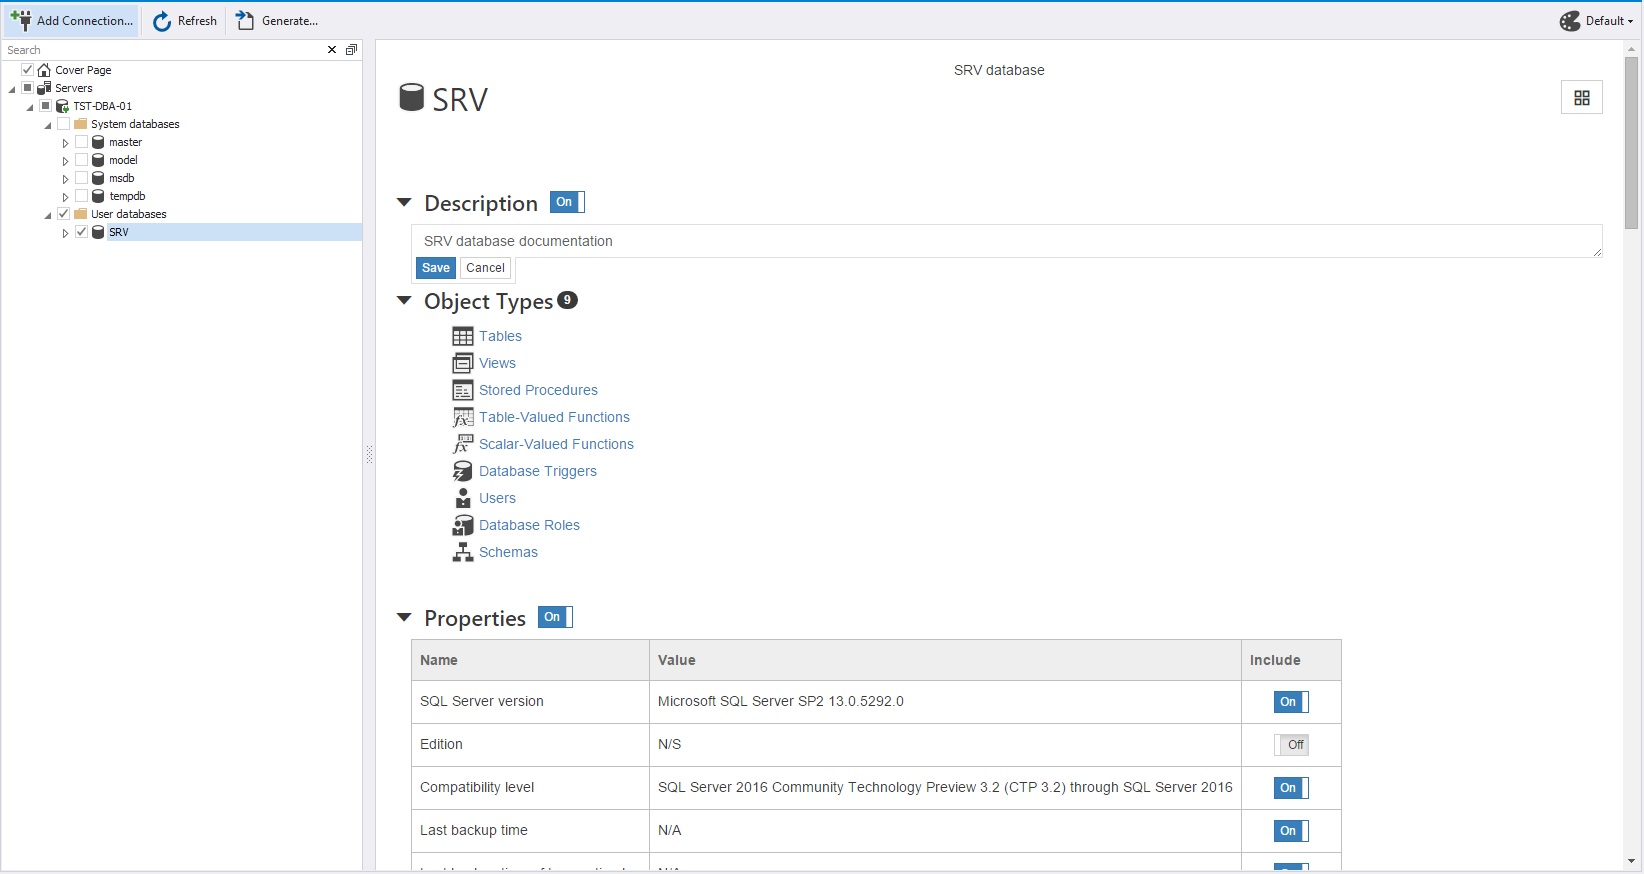1644x874 pixels.
Task: Expand the master database tree node
Action: (x=65, y=143)
